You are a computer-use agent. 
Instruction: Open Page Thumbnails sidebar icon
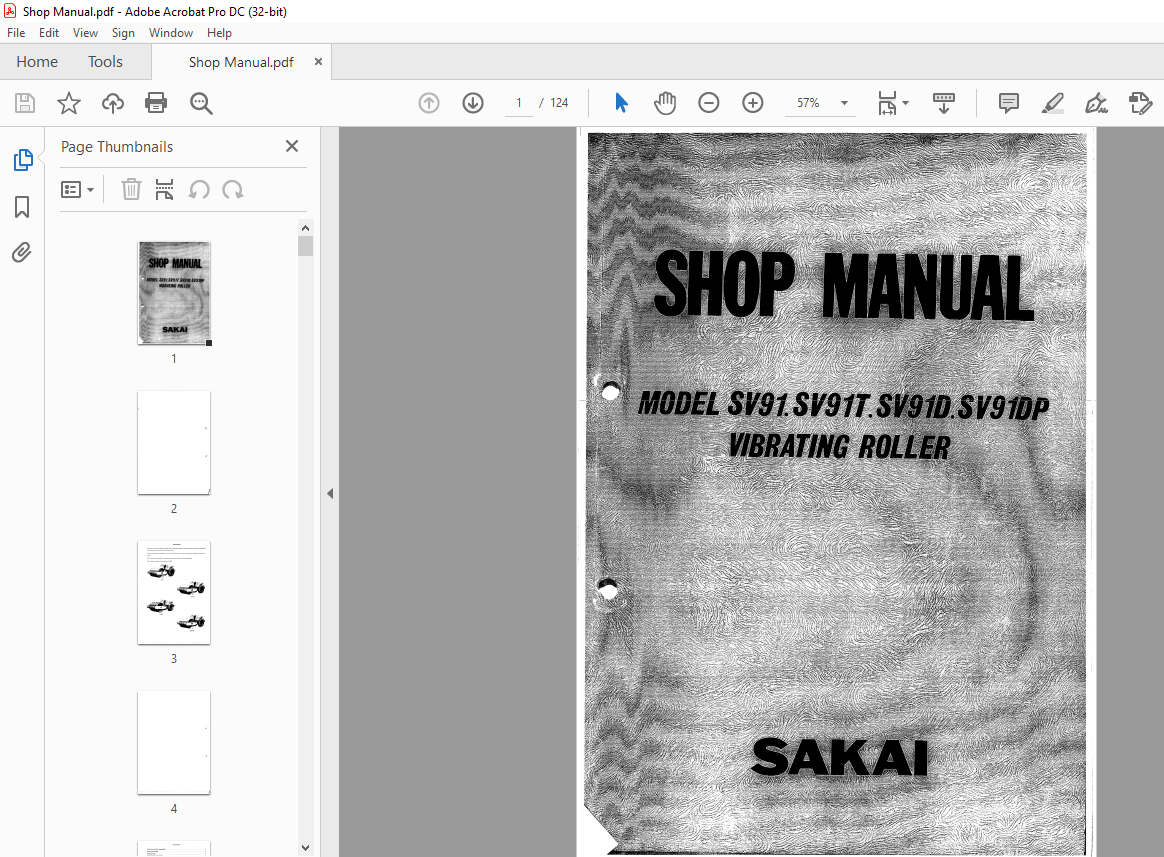[x=22, y=160]
